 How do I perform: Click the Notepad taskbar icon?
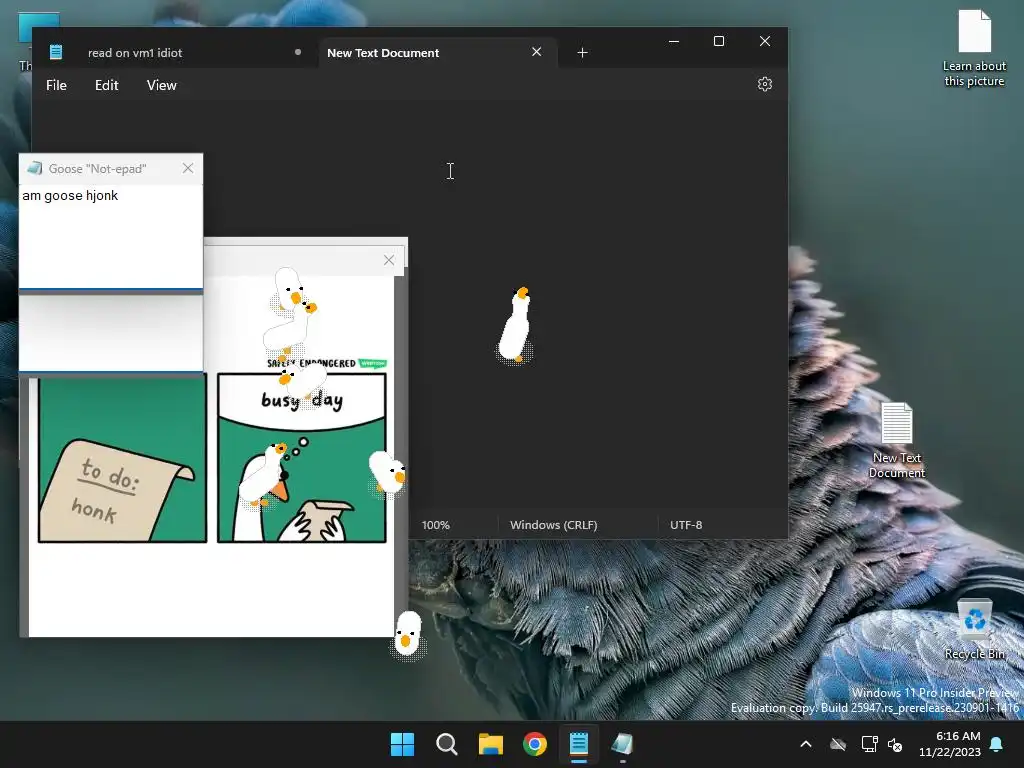[x=579, y=744]
